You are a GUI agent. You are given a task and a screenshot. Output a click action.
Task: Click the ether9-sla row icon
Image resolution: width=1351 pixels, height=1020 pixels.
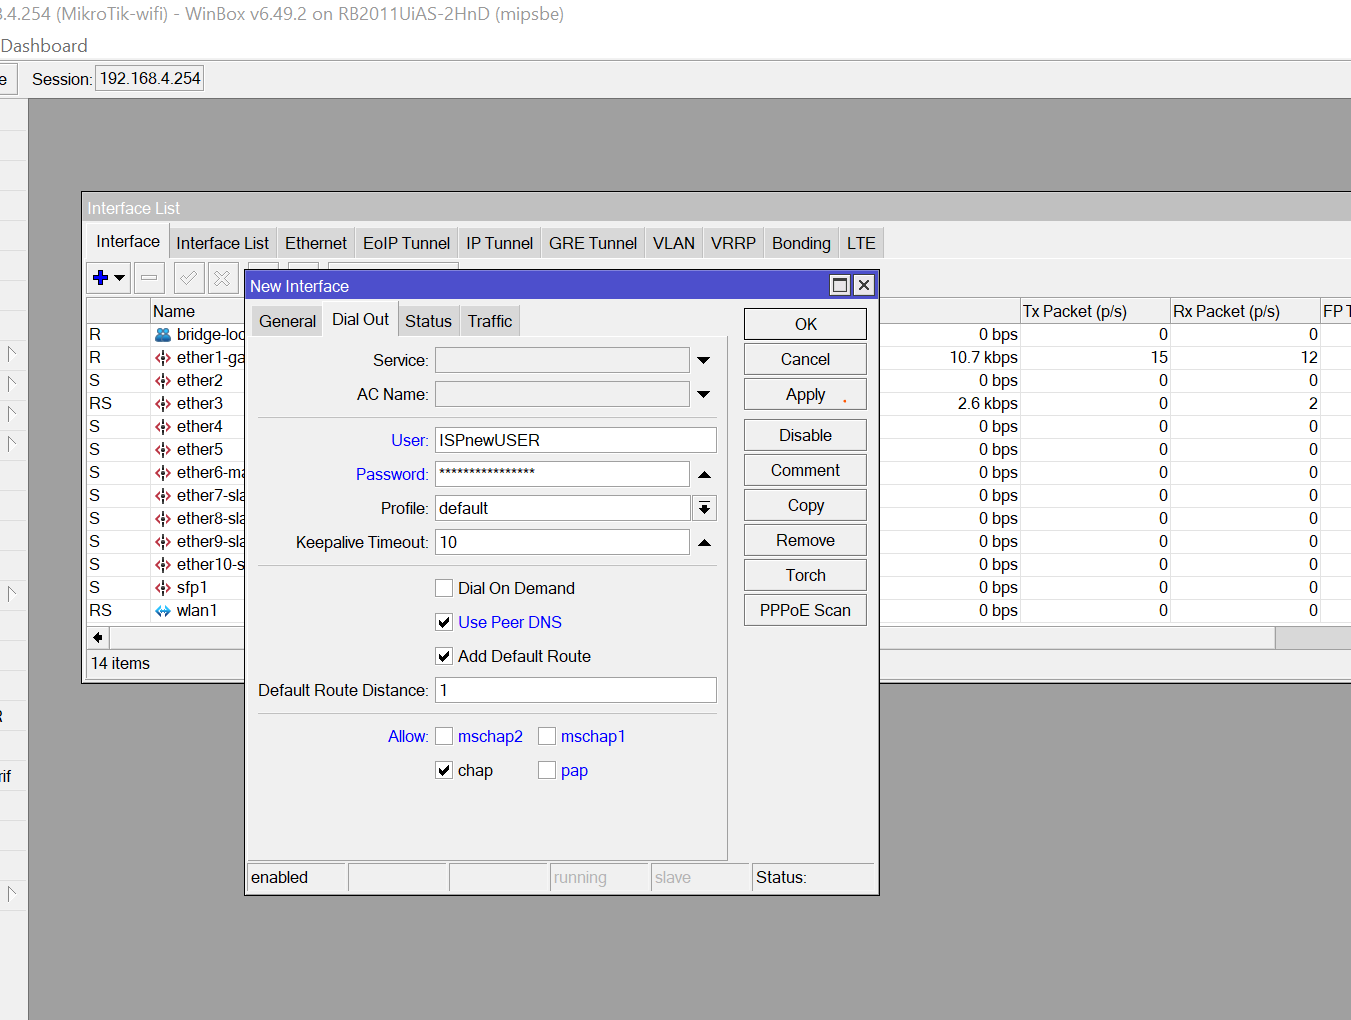pyautogui.click(x=163, y=542)
